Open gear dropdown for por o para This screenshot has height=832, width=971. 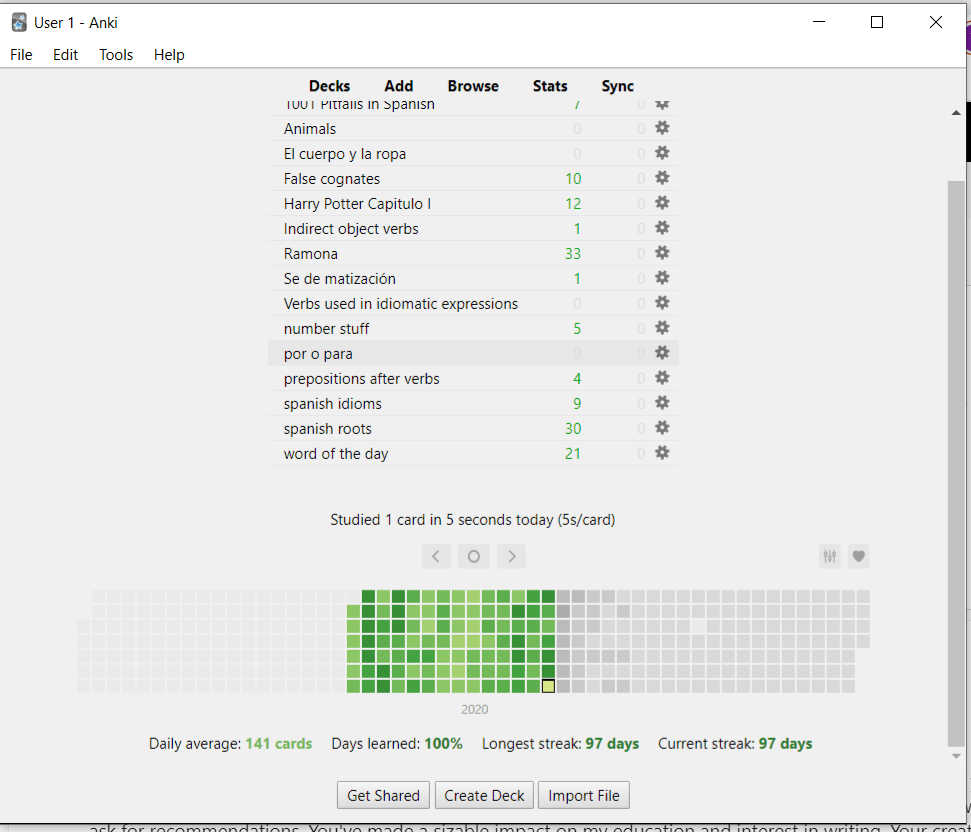click(x=661, y=353)
